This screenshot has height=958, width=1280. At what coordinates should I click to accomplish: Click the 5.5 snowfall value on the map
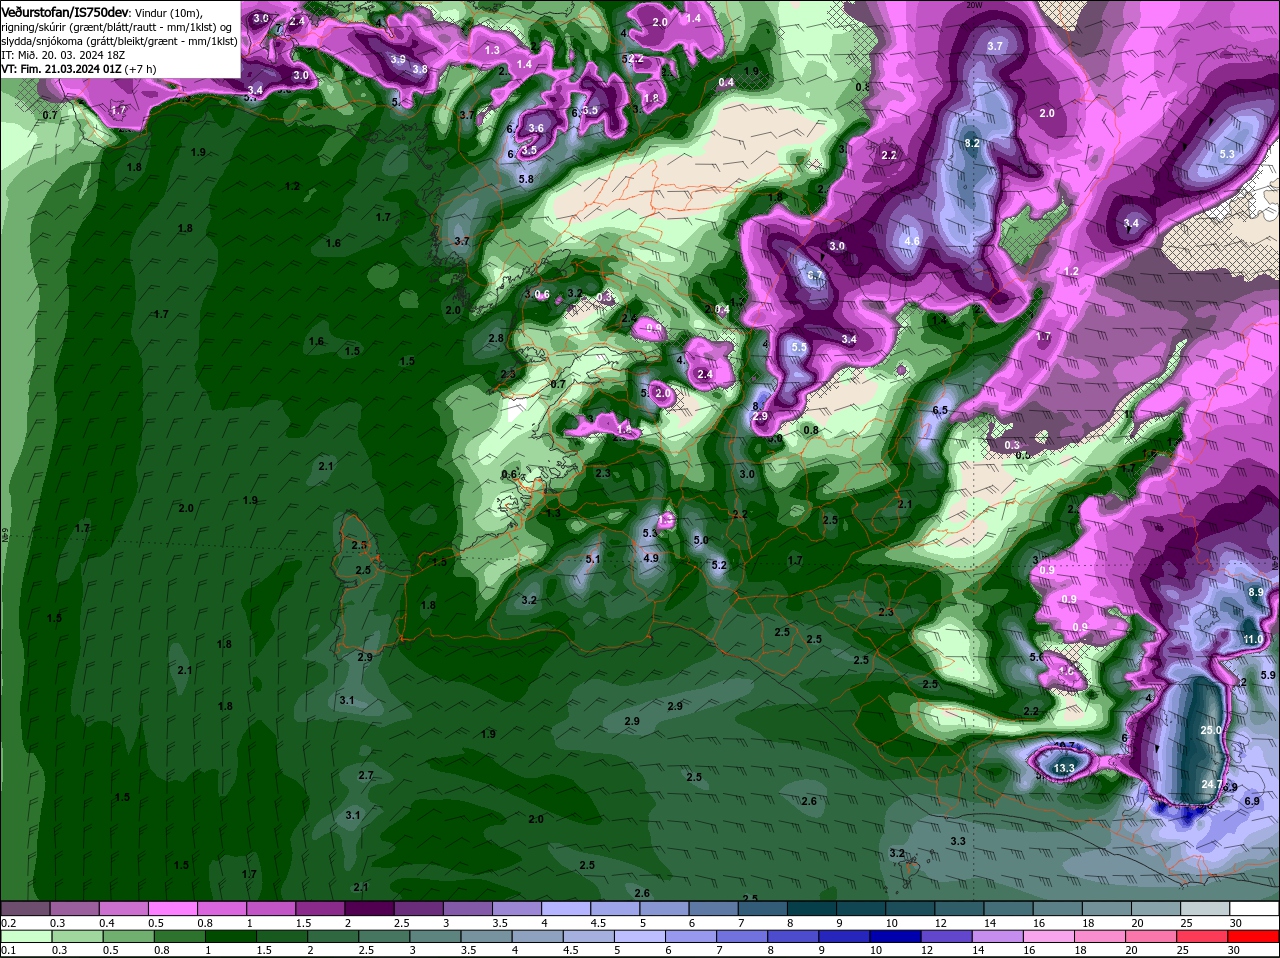click(799, 347)
